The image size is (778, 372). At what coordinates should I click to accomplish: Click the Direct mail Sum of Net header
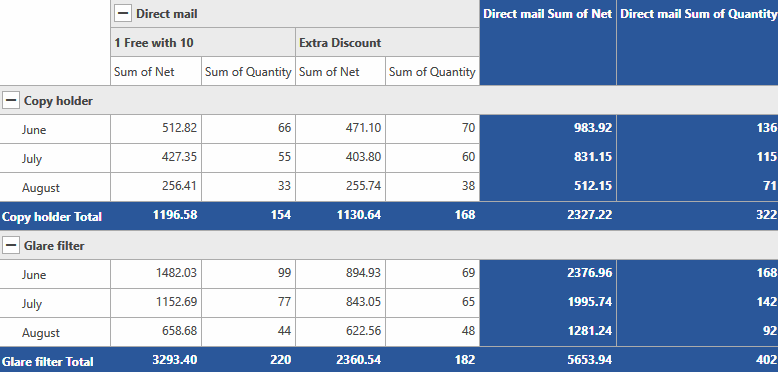(548, 43)
